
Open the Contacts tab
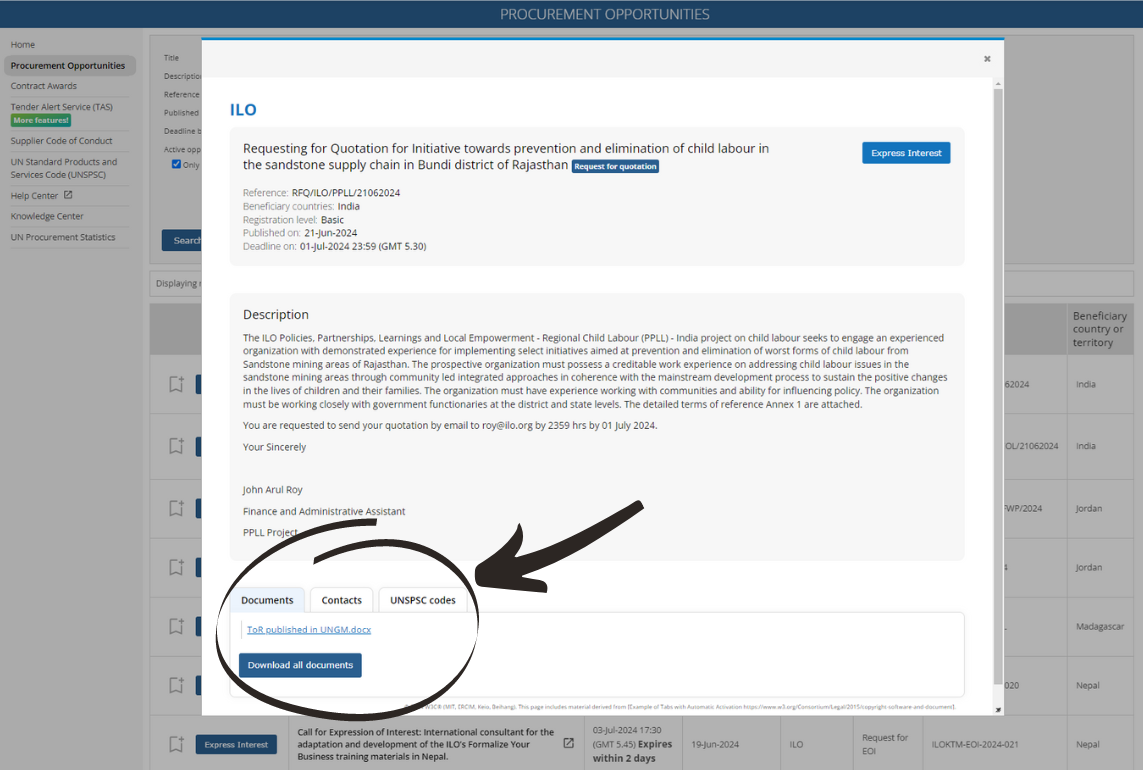tap(341, 600)
